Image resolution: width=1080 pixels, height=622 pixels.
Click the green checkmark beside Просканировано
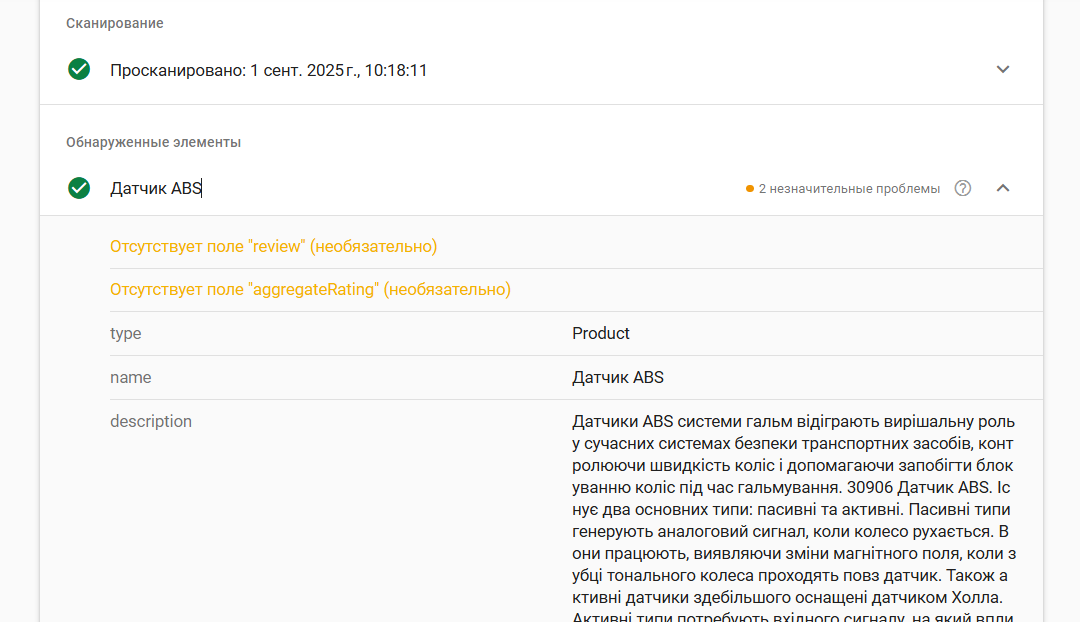(79, 70)
